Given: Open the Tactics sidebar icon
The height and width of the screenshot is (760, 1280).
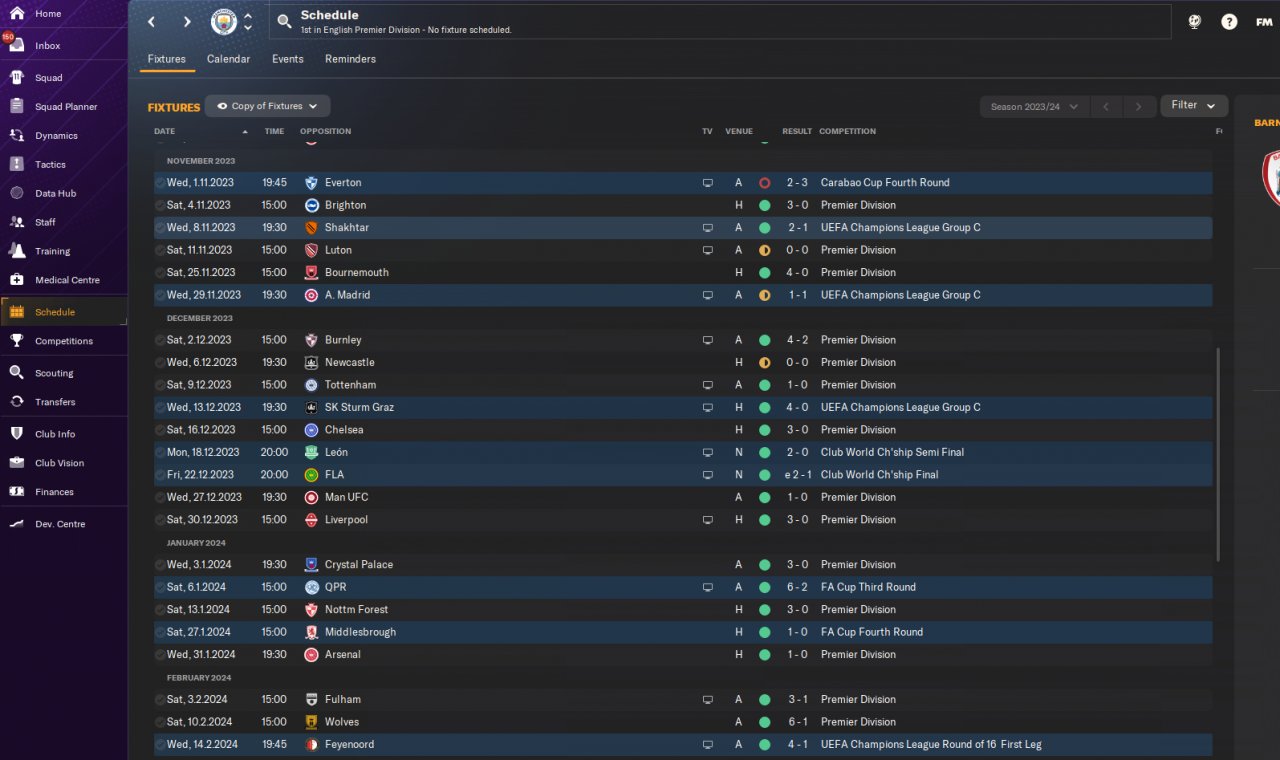Looking at the screenshot, I should [17, 164].
